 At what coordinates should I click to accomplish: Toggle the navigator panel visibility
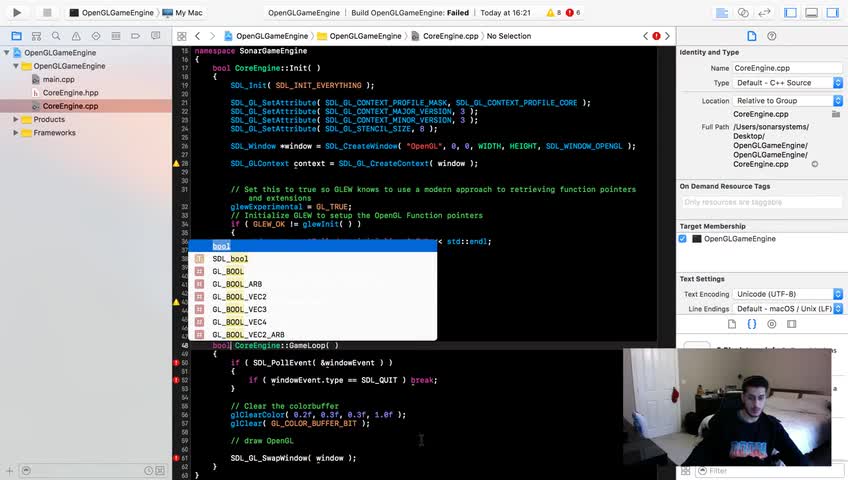point(791,12)
